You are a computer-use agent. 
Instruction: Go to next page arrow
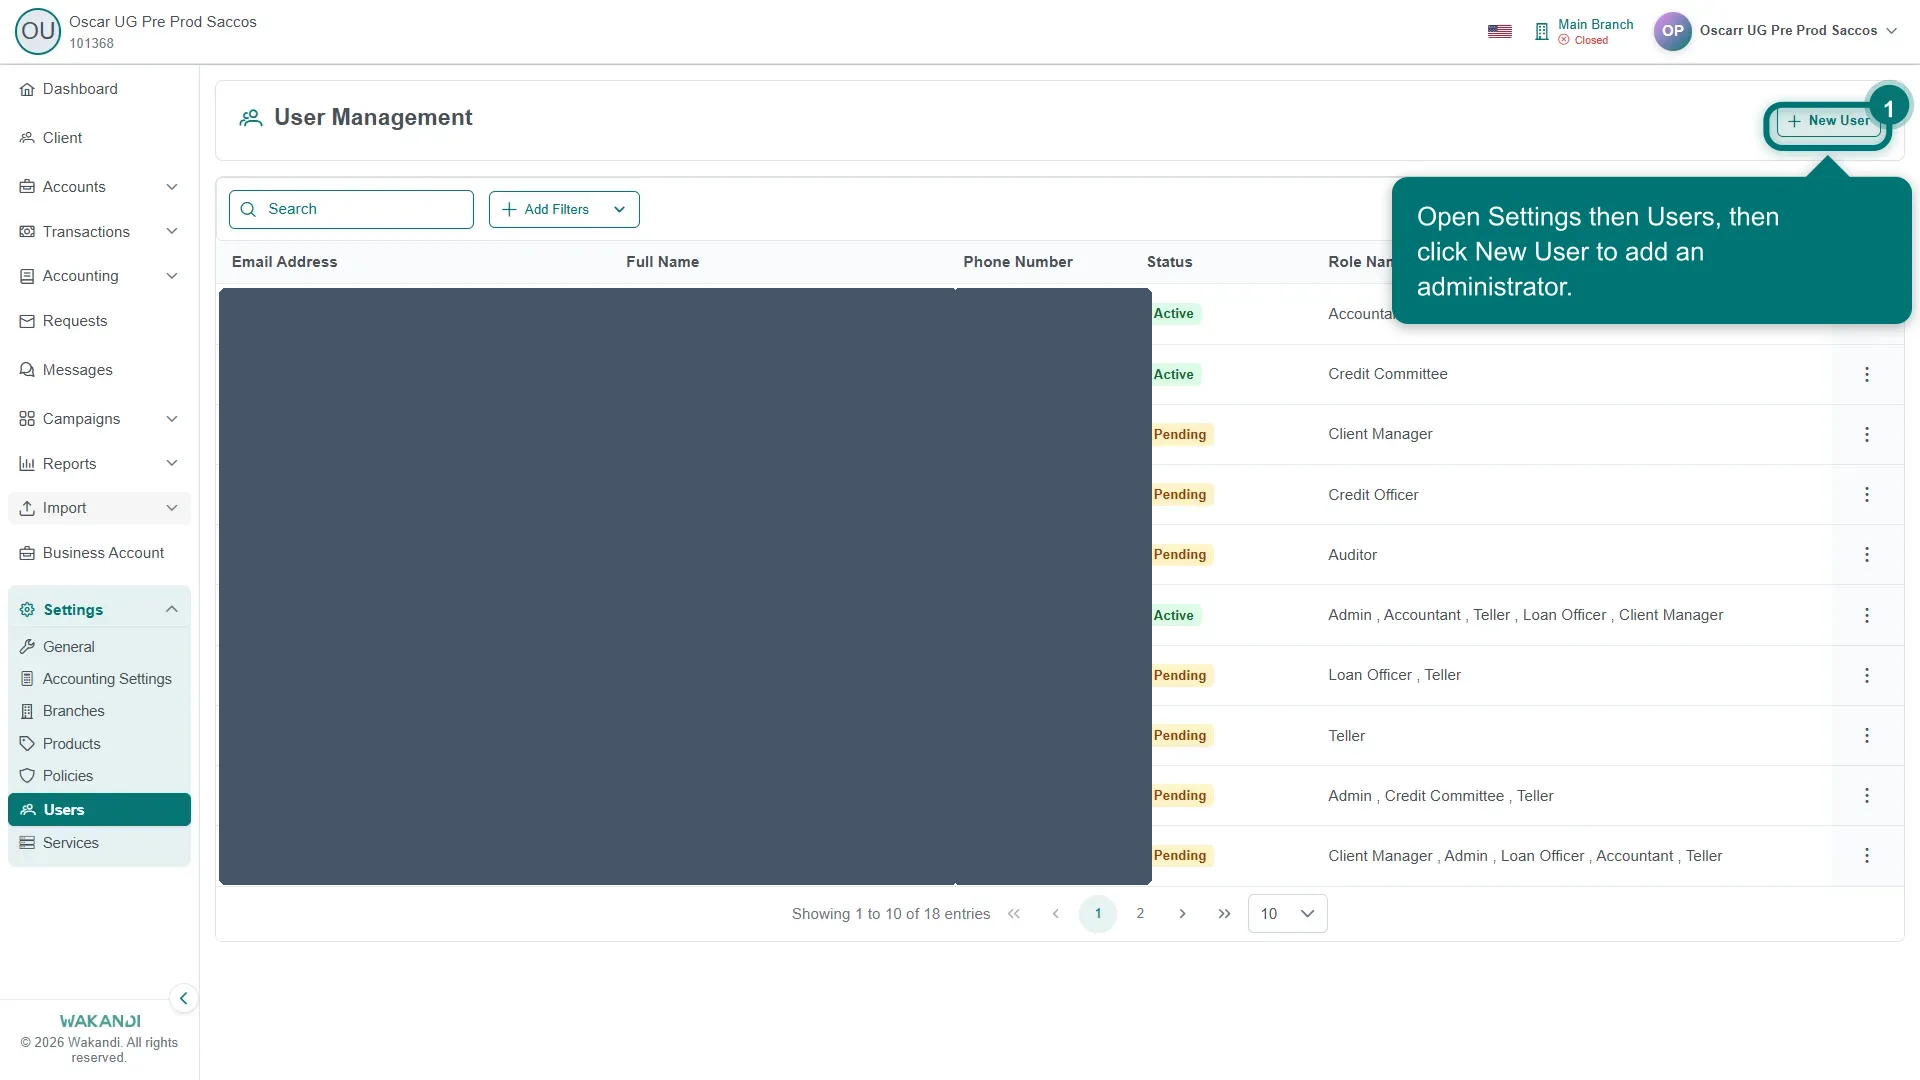[x=1182, y=914]
